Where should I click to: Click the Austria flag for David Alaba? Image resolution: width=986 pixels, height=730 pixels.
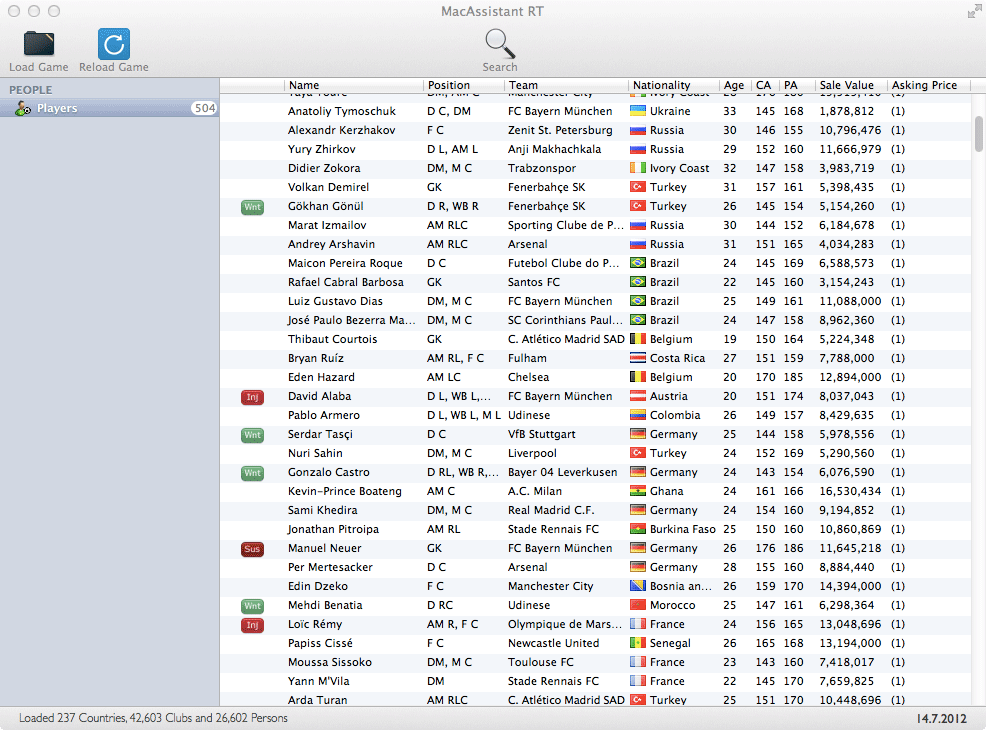pos(638,396)
